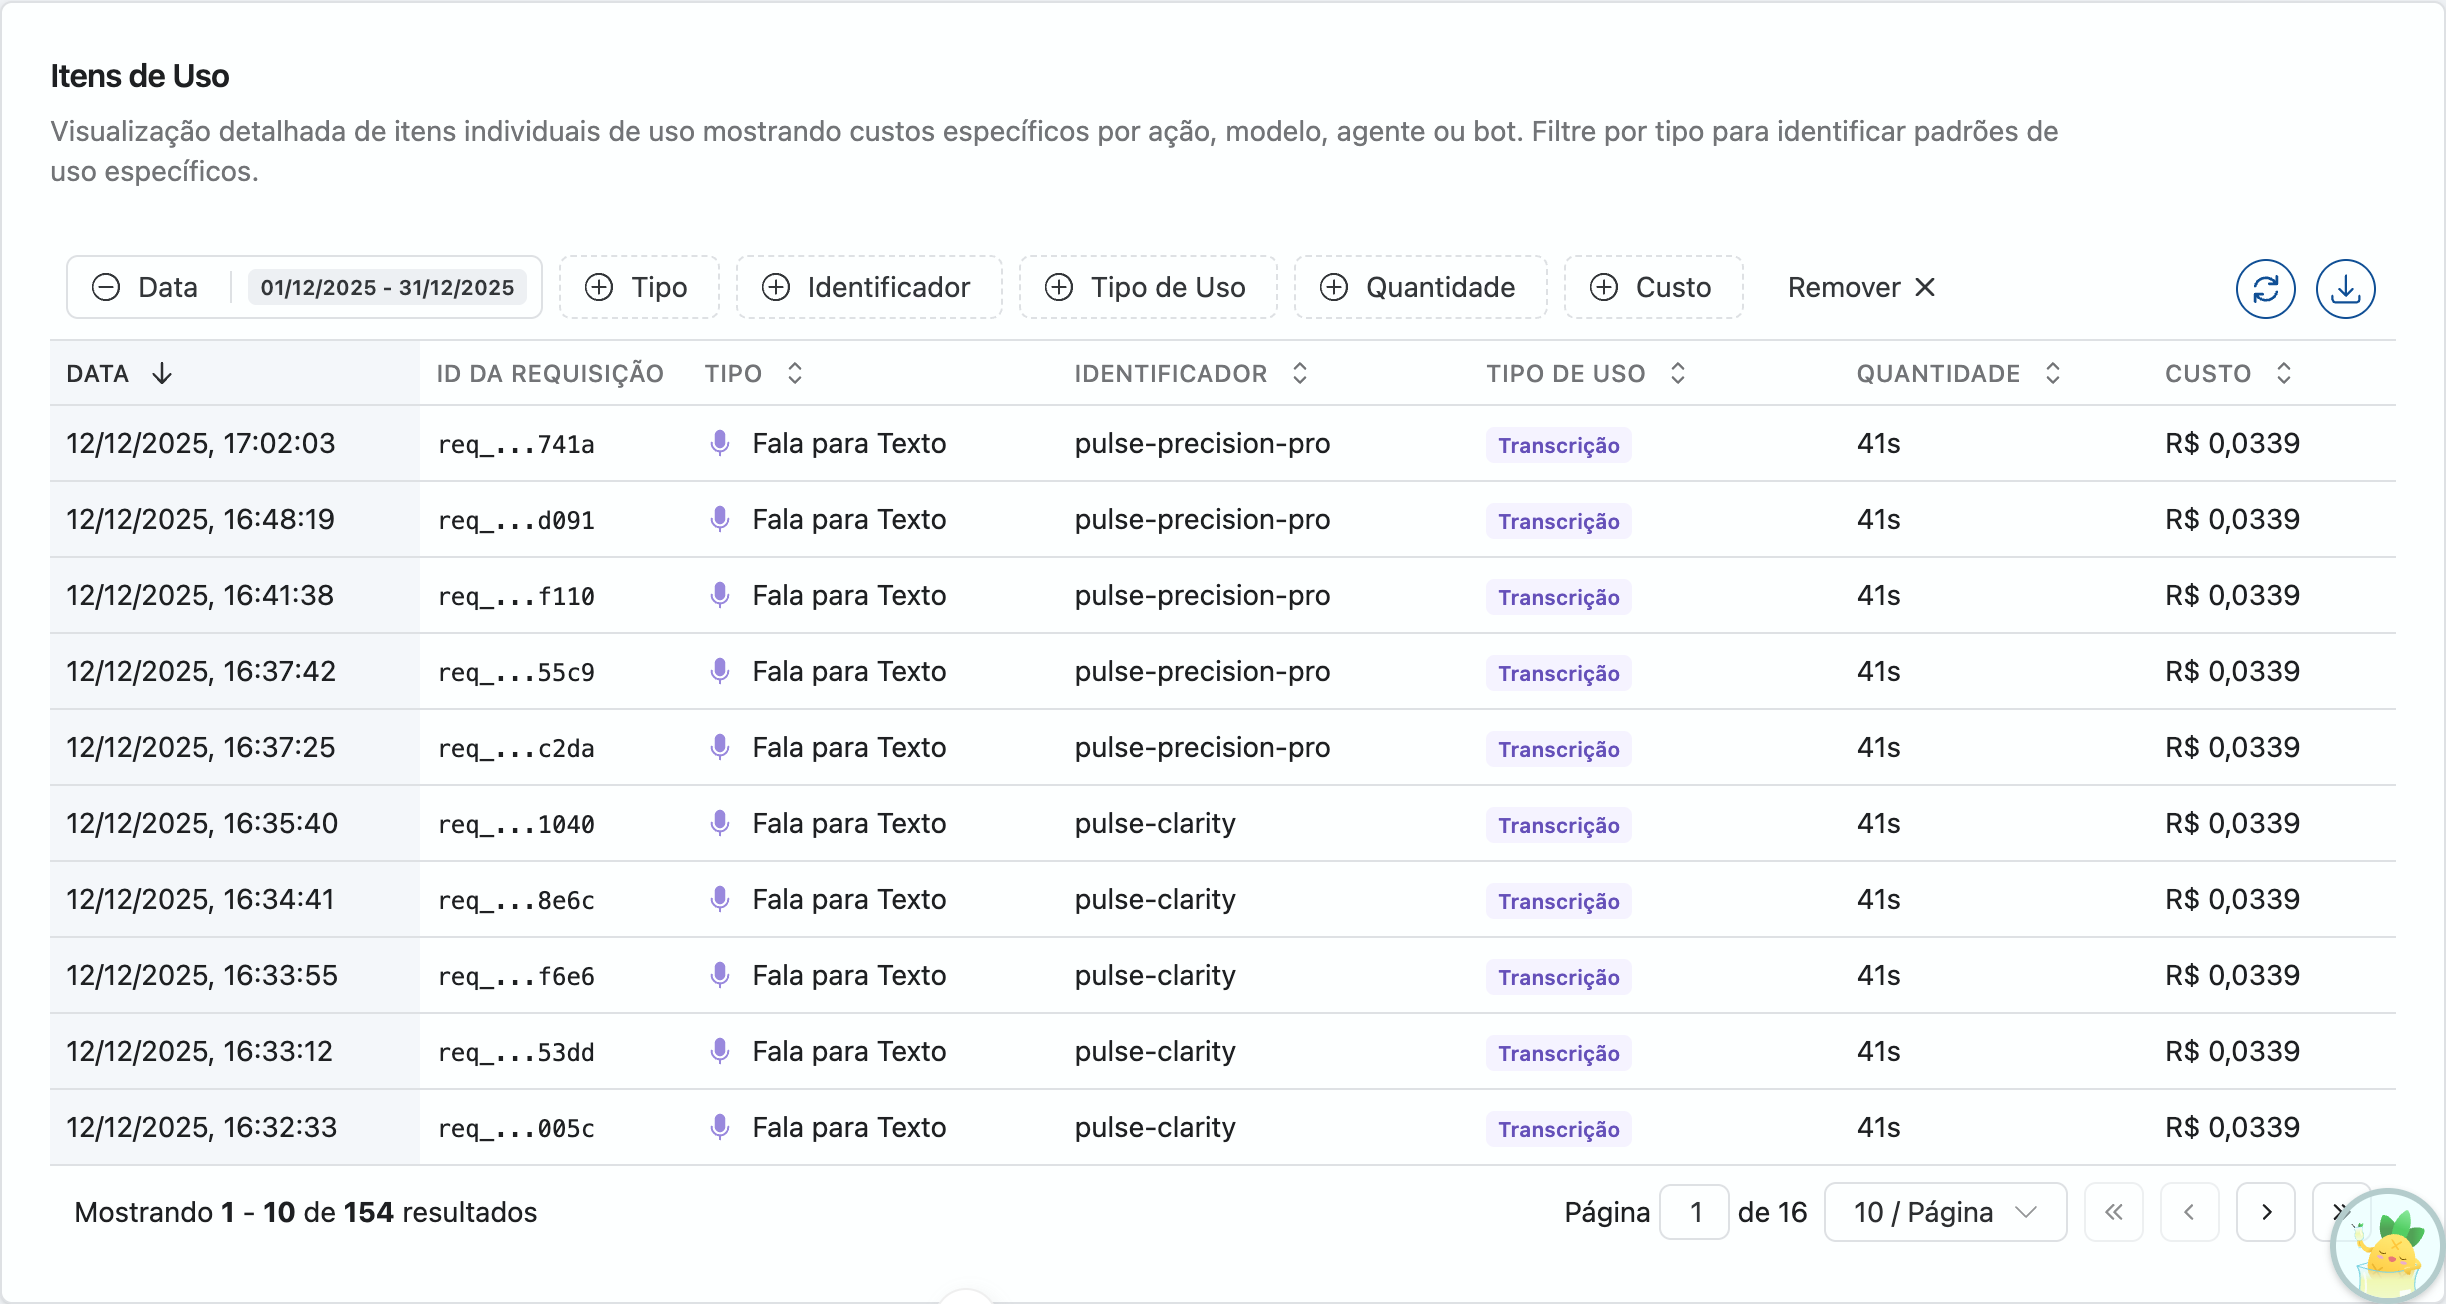Add the Identificador filter
The height and width of the screenshot is (1304, 2446).
(868, 288)
